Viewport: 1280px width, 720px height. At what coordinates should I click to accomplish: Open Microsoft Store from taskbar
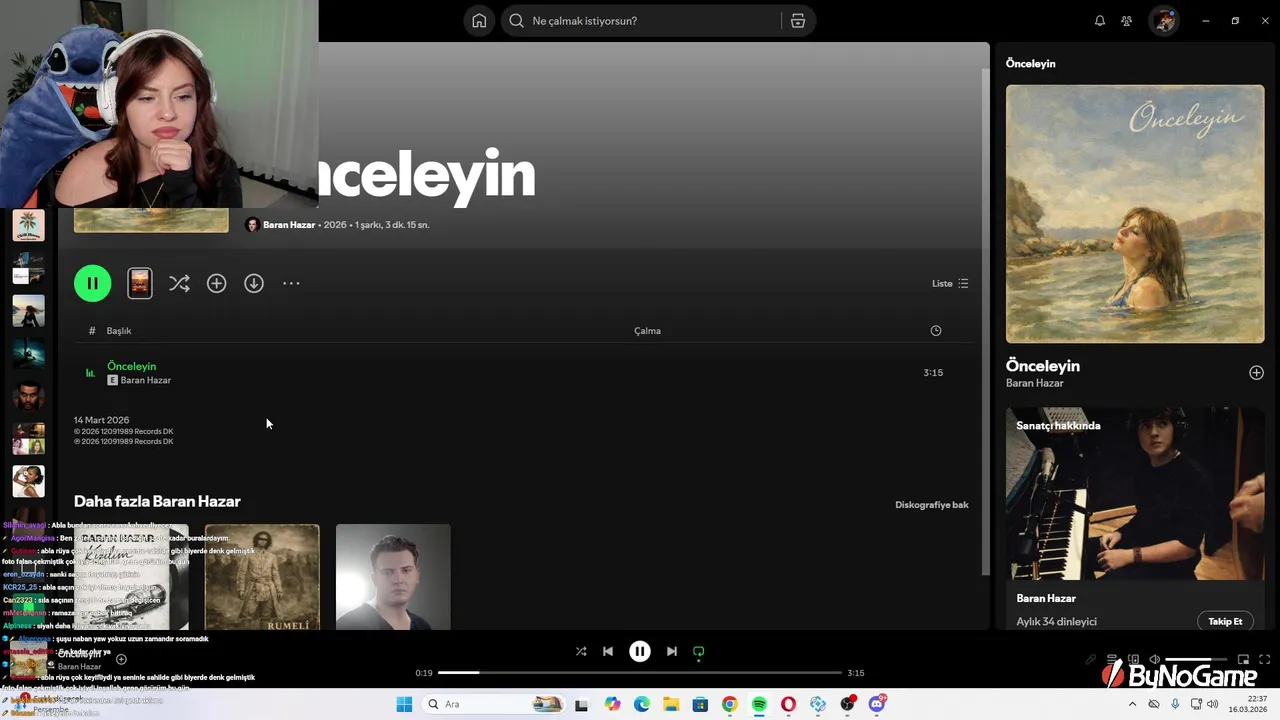point(700,704)
